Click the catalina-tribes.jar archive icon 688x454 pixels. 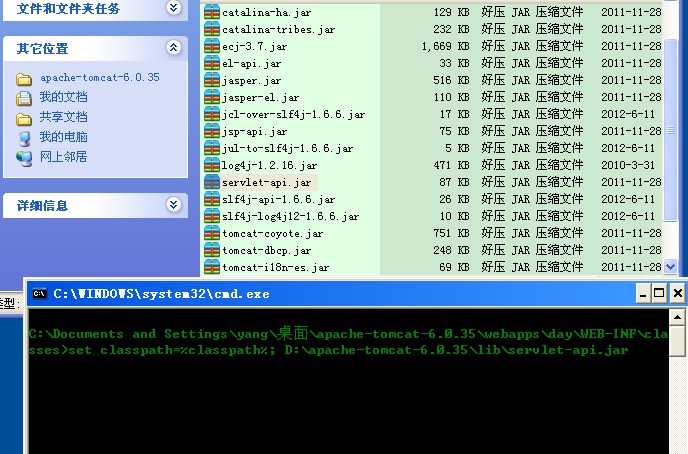pos(212,29)
